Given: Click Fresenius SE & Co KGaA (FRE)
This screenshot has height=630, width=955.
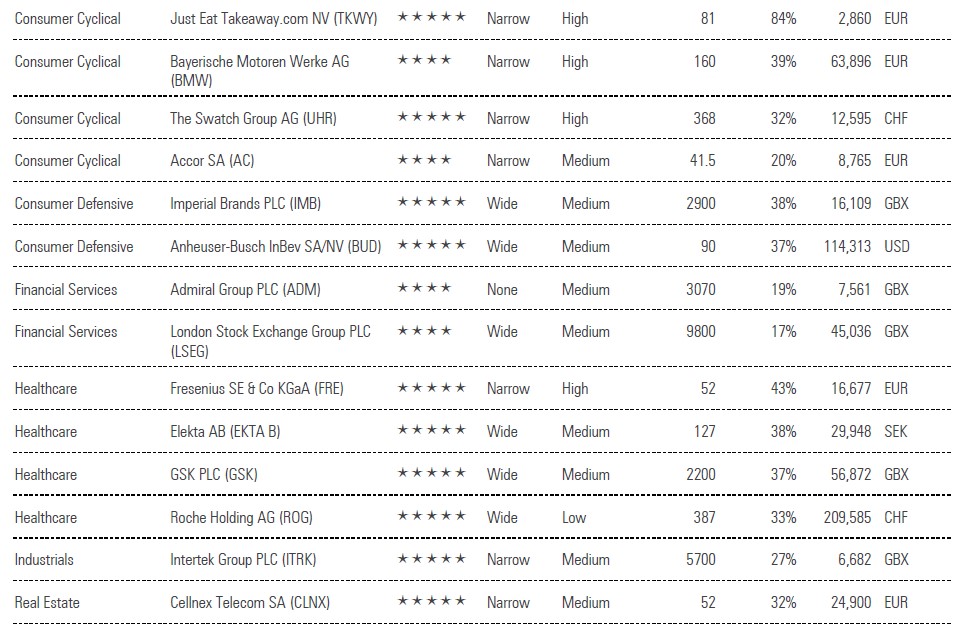Looking at the screenshot, I should [x=256, y=388].
